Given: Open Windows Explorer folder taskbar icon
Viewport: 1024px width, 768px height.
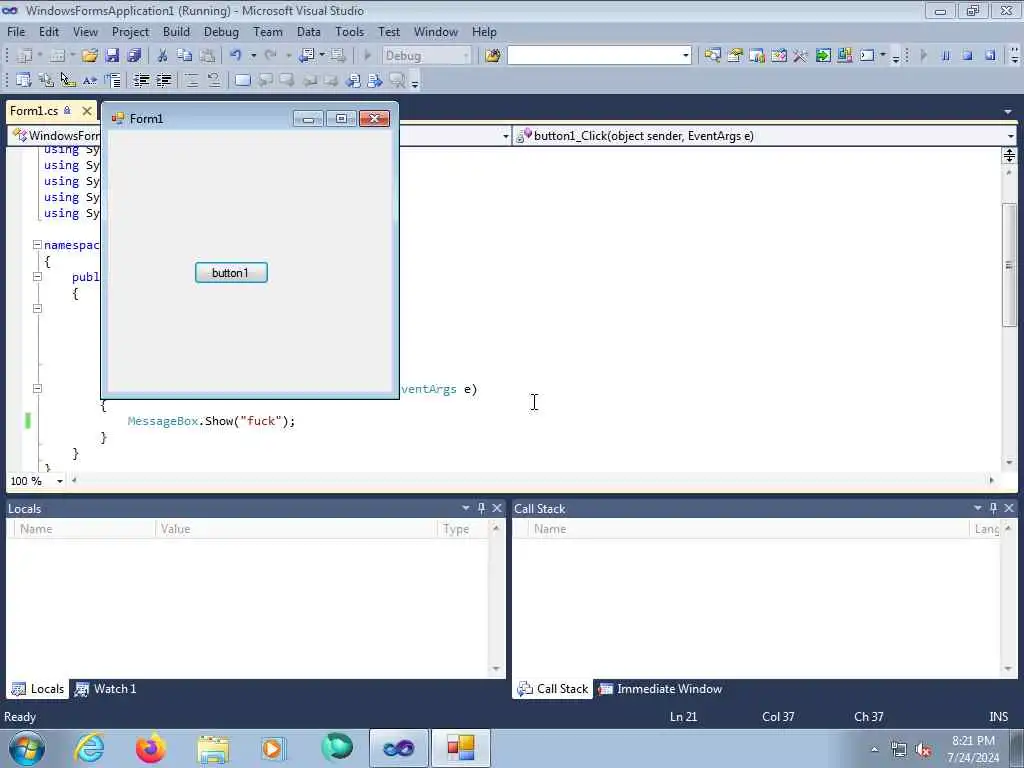Looking at the screenshot, I should click(213, 748).
